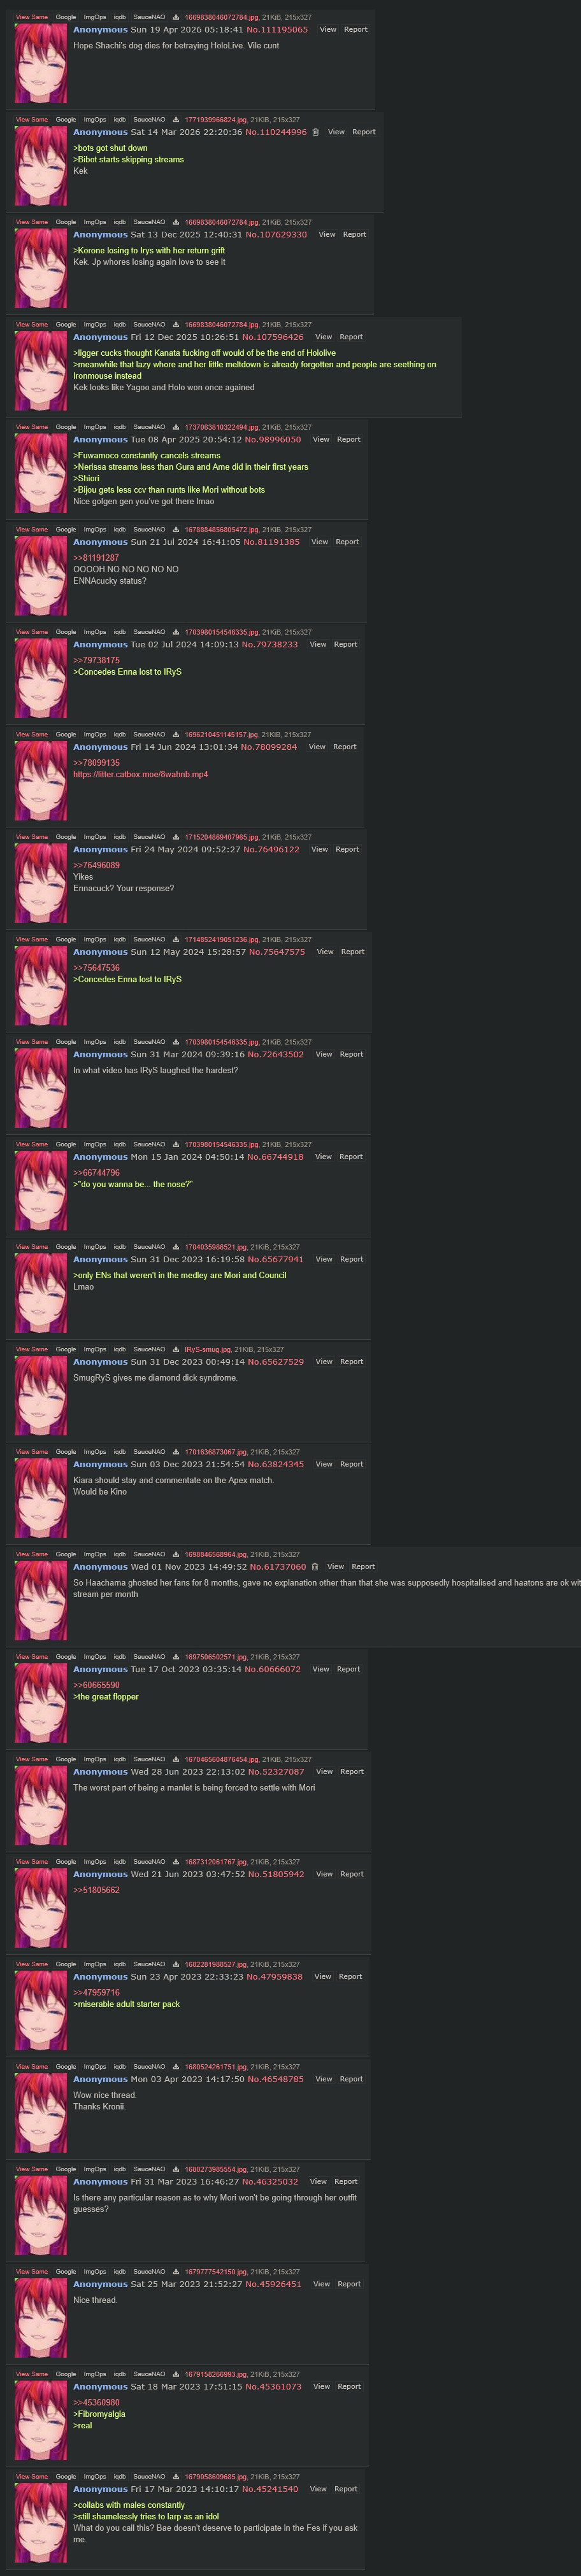Open iqdb search for post No.45926451 image
Viewport: 581px width, 2576px height.
(119, 2272)
